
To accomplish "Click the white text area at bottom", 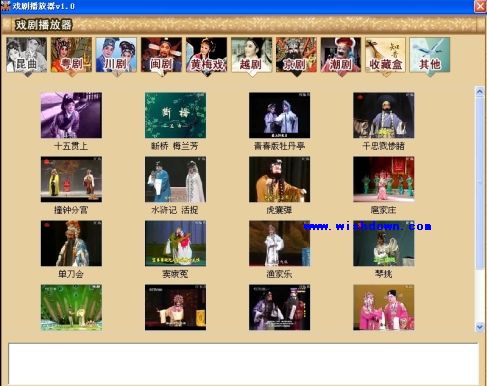I will tap(243, 364).
